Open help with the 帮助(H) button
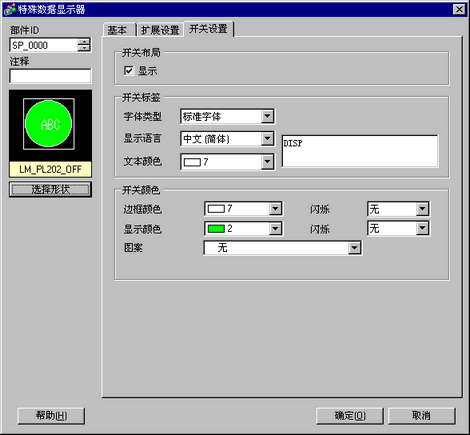Image resolution: width=470 pixels, height=435 pixels. point(51,416)
